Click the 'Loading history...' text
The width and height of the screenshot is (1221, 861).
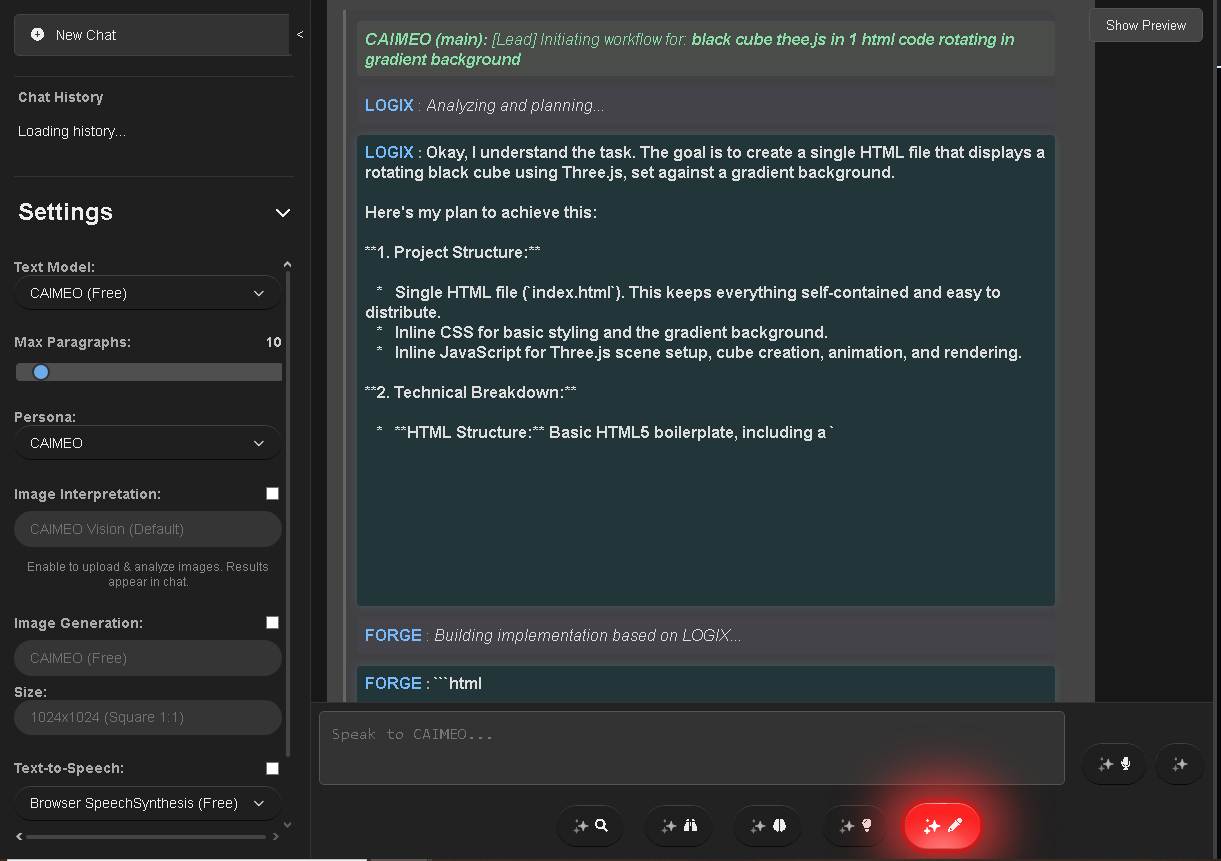(72, 131)
